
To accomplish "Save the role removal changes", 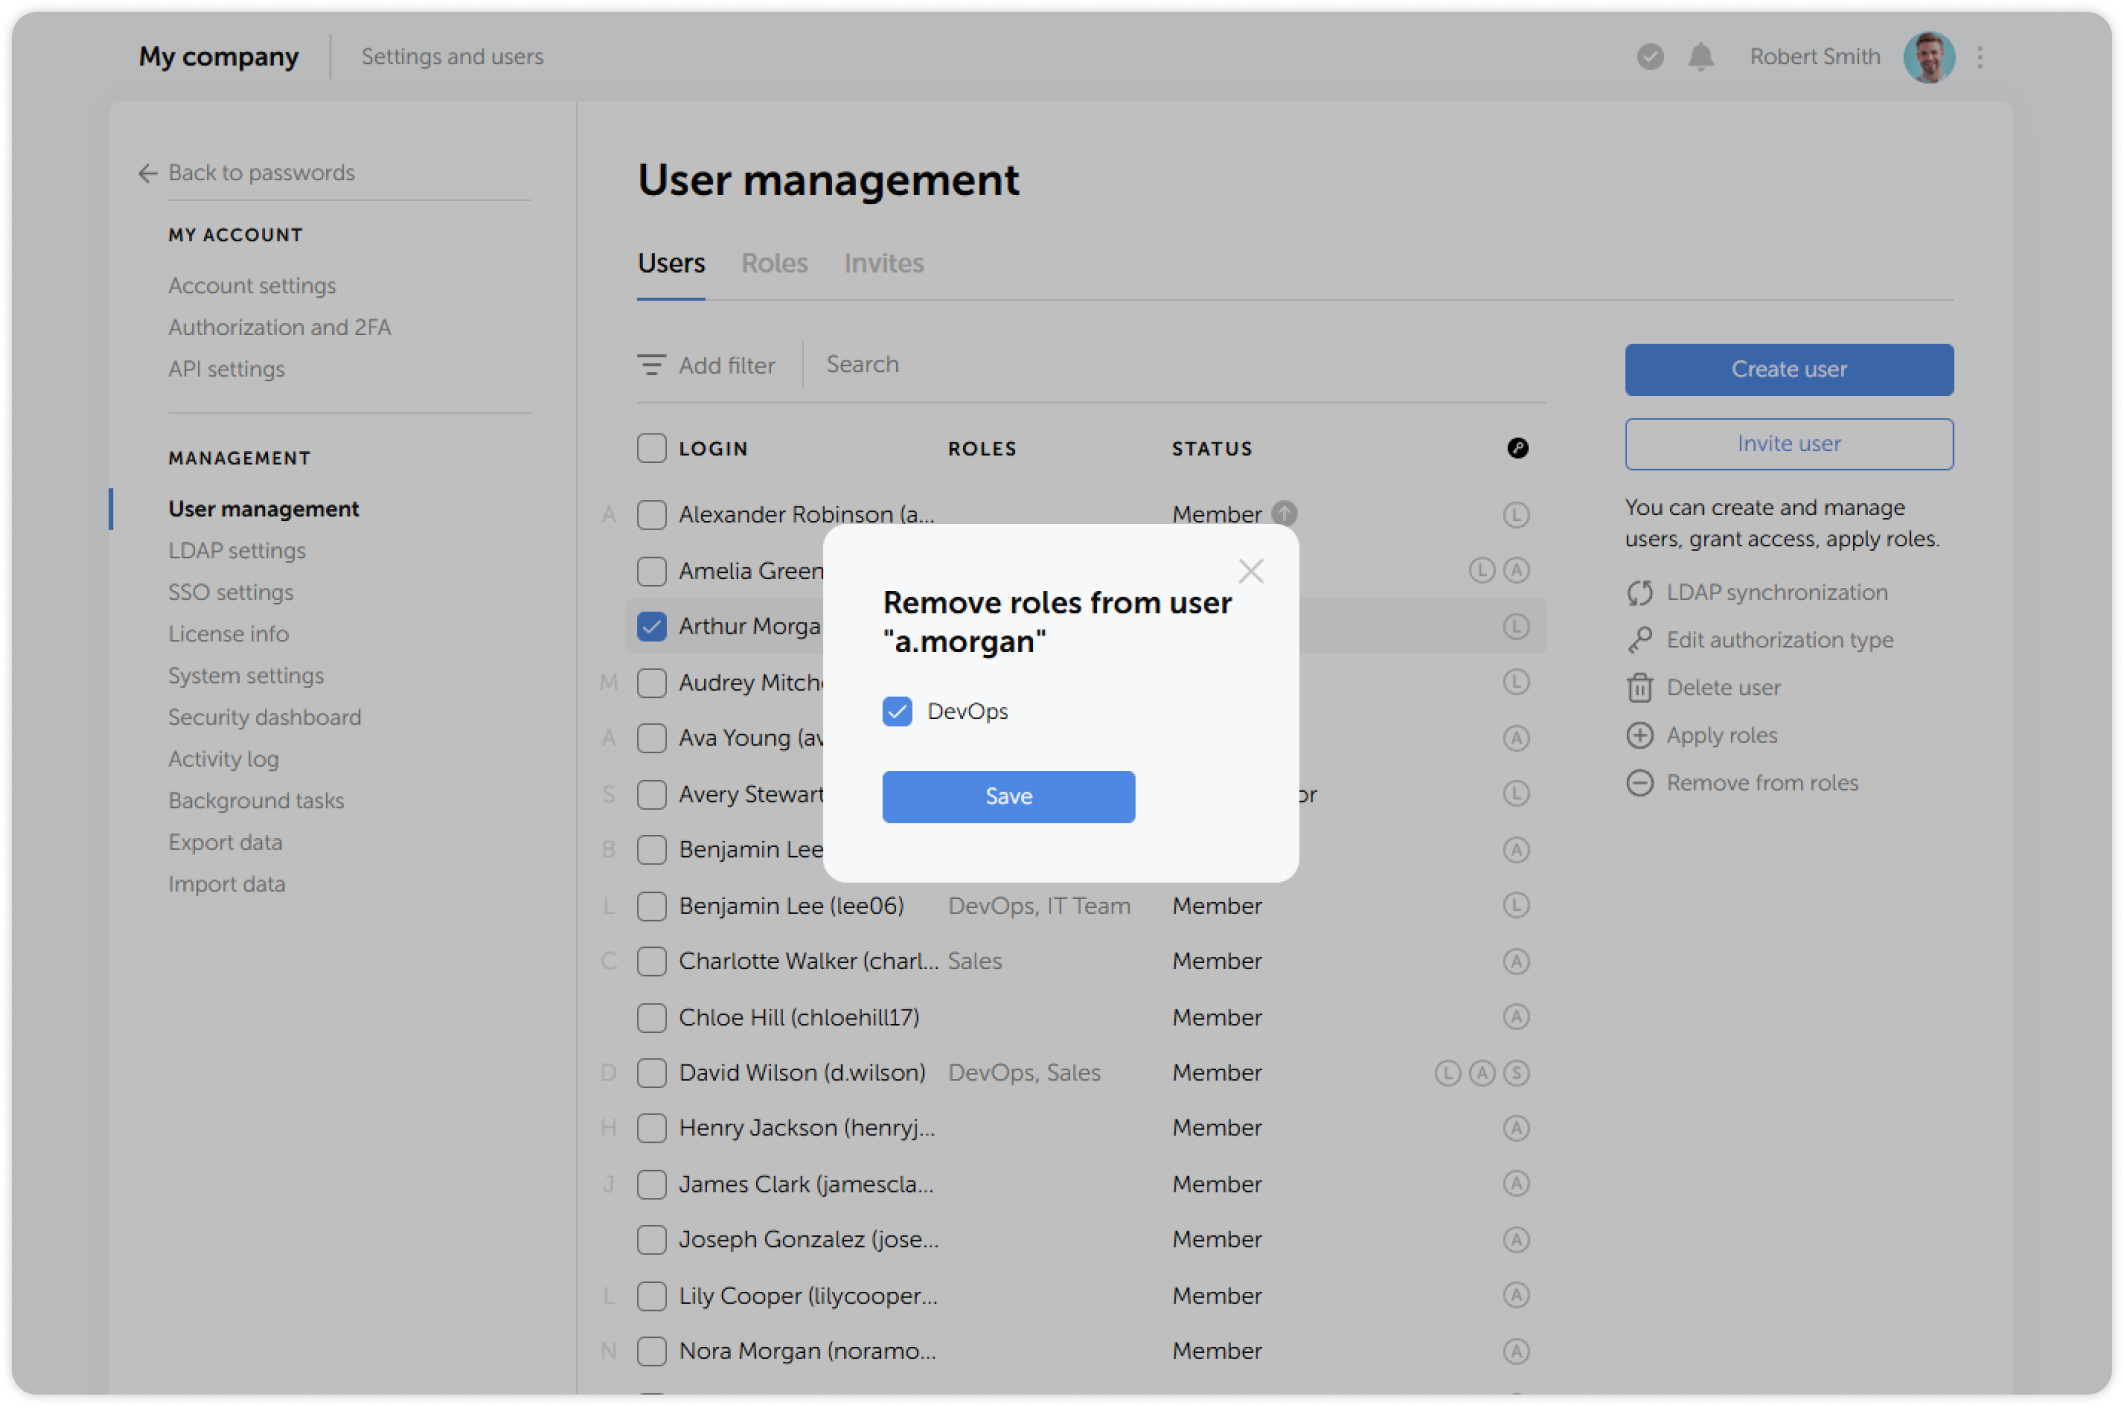I will click(x=1008, y=796).
